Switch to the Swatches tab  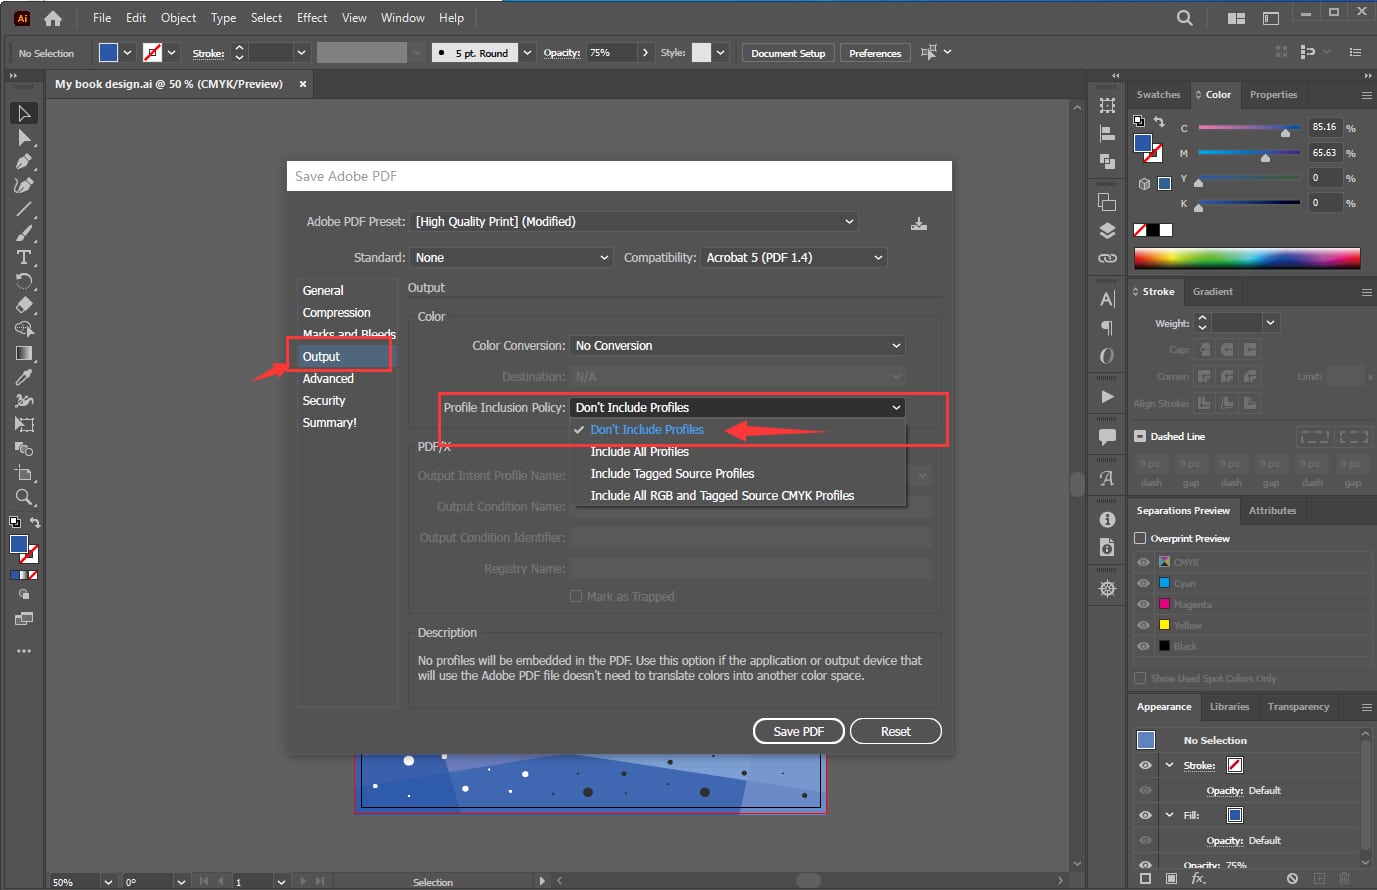click(x=1158, y=95)
